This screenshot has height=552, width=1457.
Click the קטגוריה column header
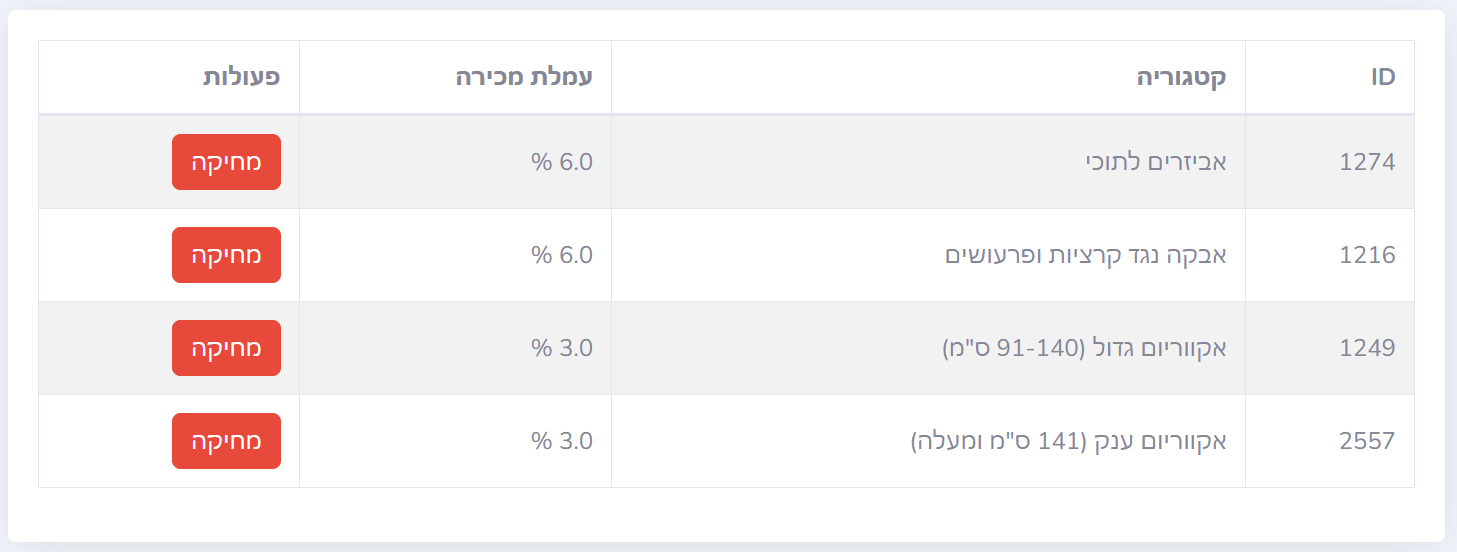1181,77
